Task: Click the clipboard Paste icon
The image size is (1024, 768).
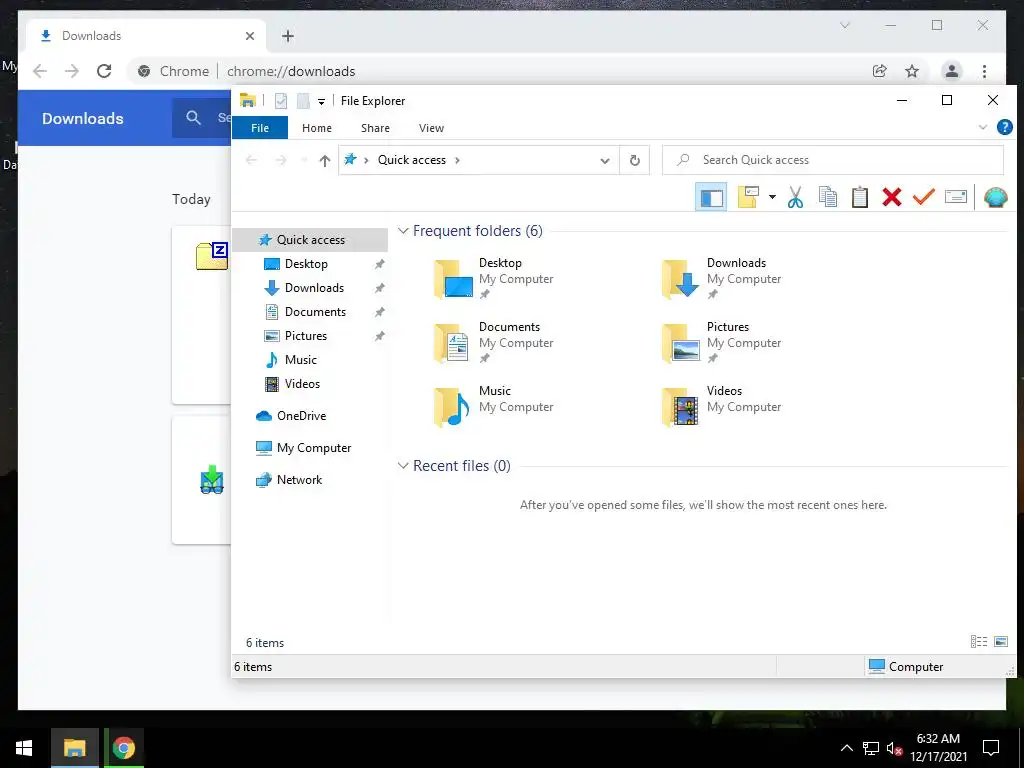Action: [x=859, y=197]
